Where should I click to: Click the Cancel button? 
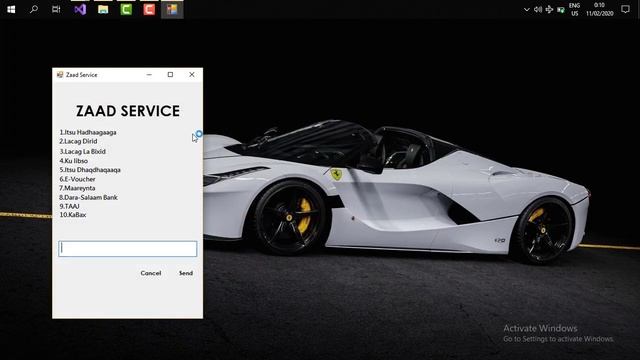pos(151,273)
